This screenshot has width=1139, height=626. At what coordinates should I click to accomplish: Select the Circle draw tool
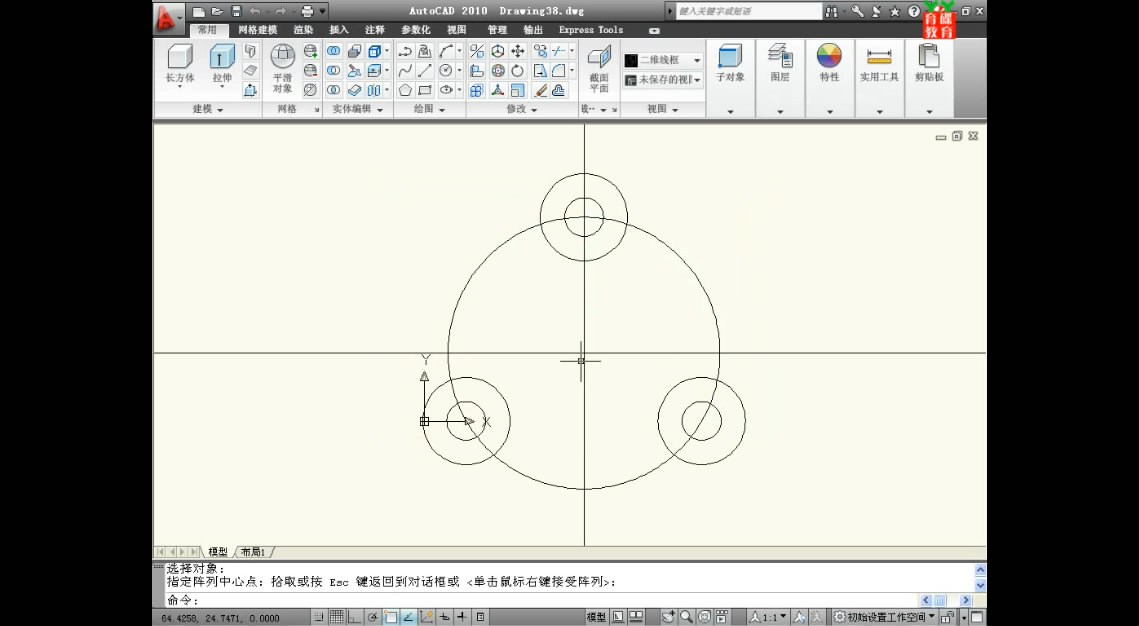(x=446, y=70)
